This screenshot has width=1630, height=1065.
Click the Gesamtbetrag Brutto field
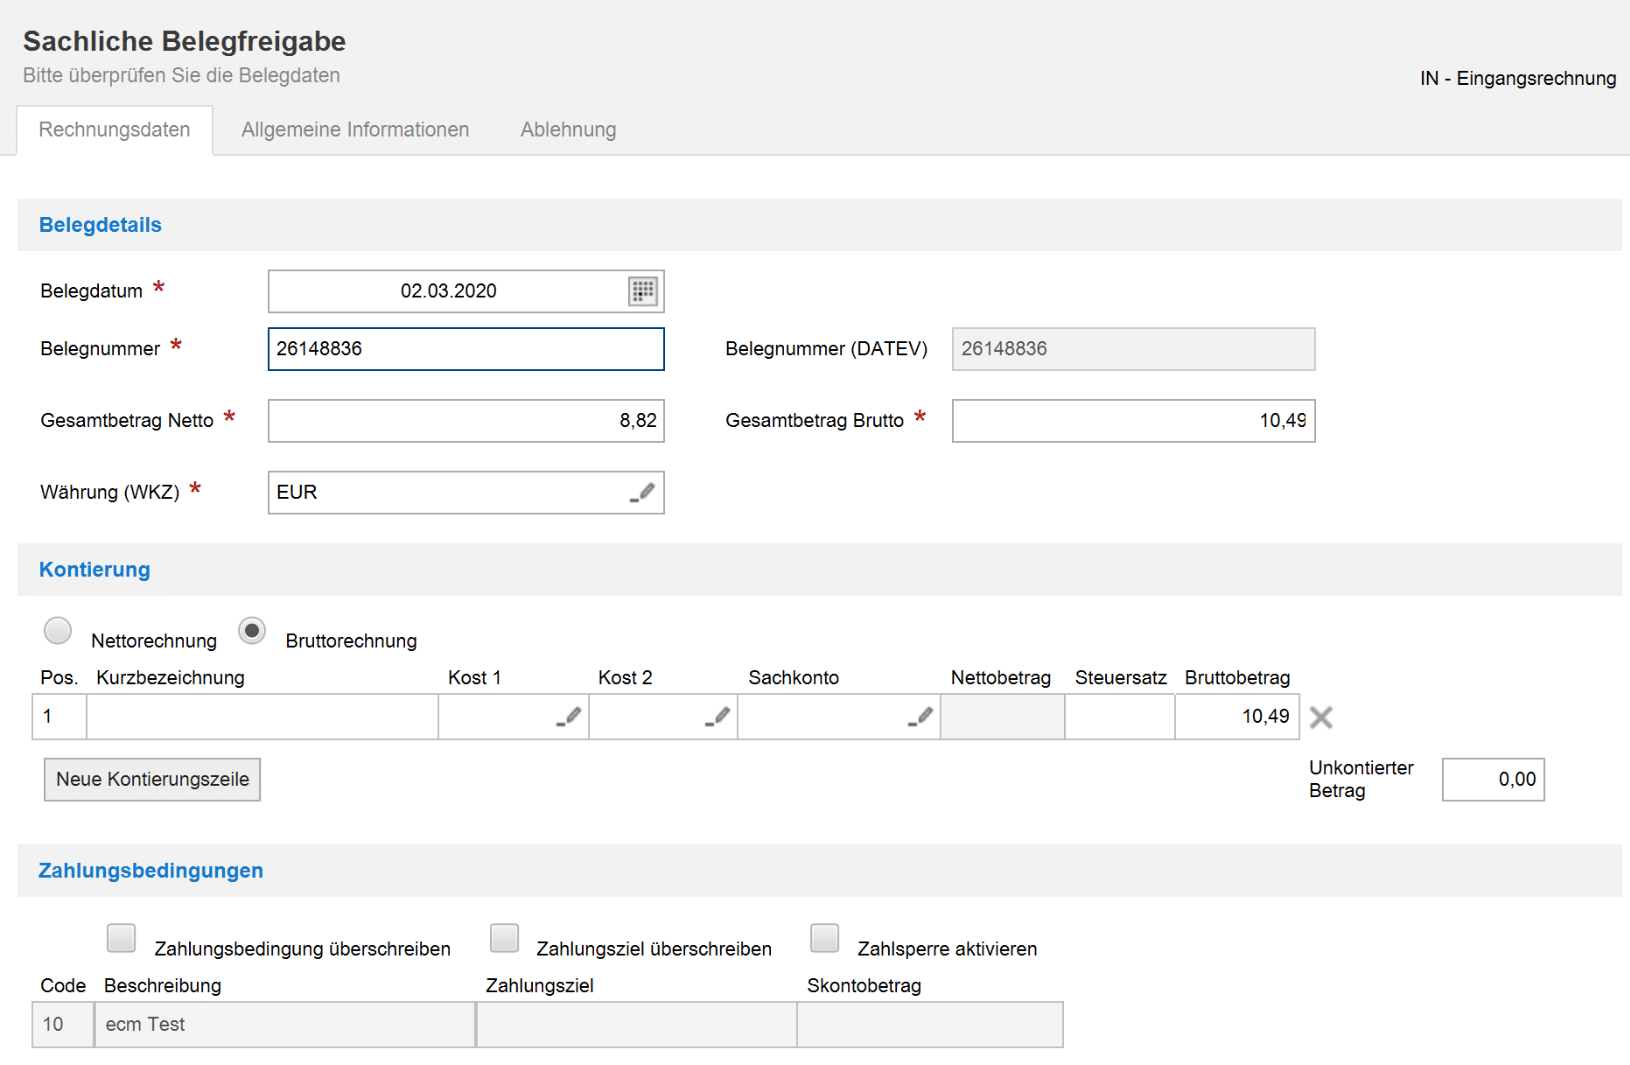(1132, 421)
